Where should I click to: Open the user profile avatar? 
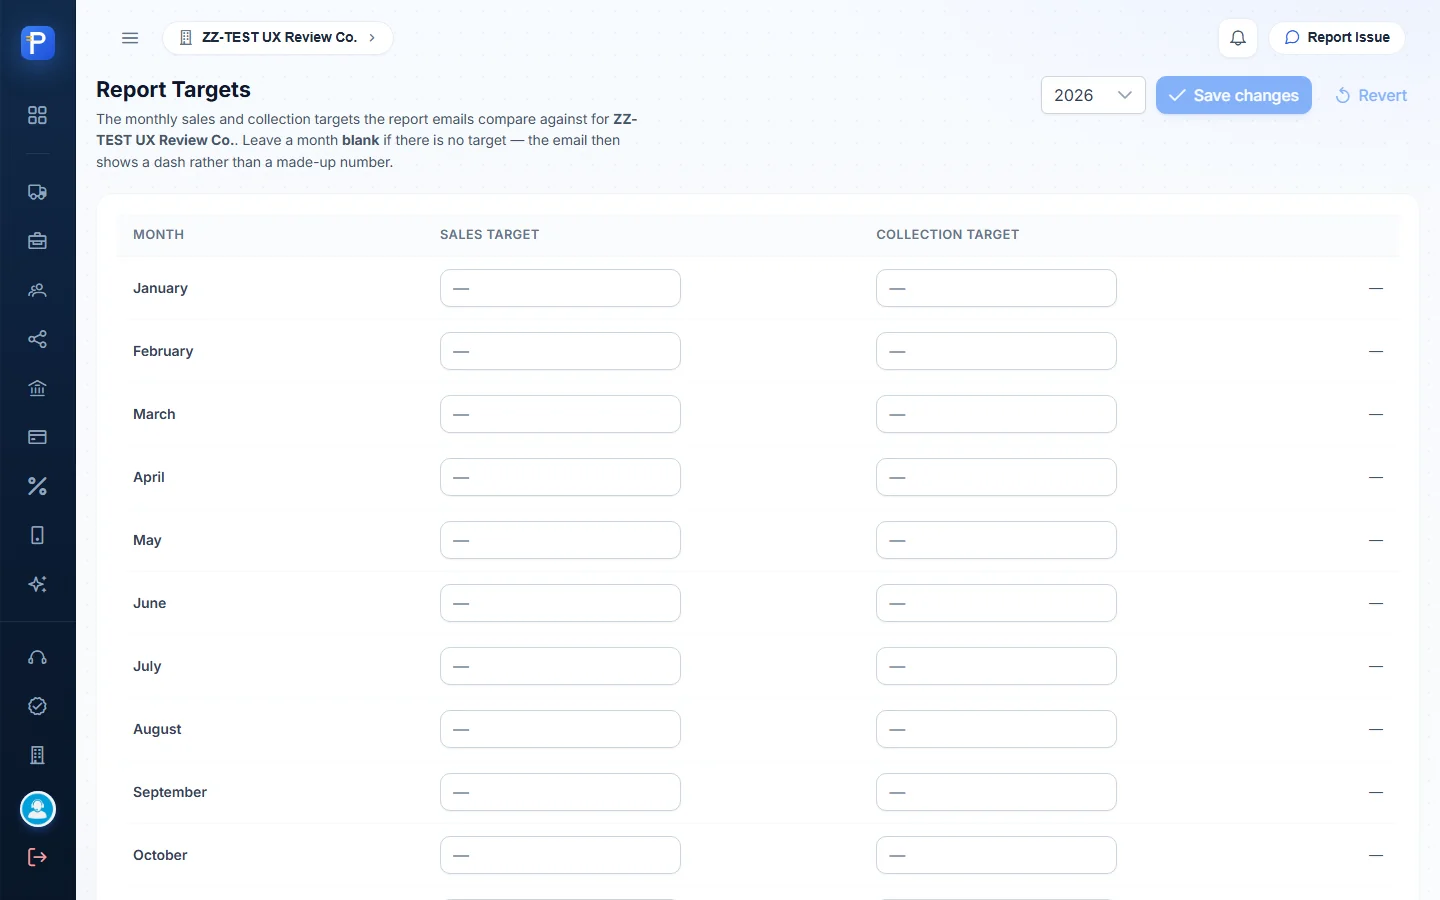tap(38, 809)
